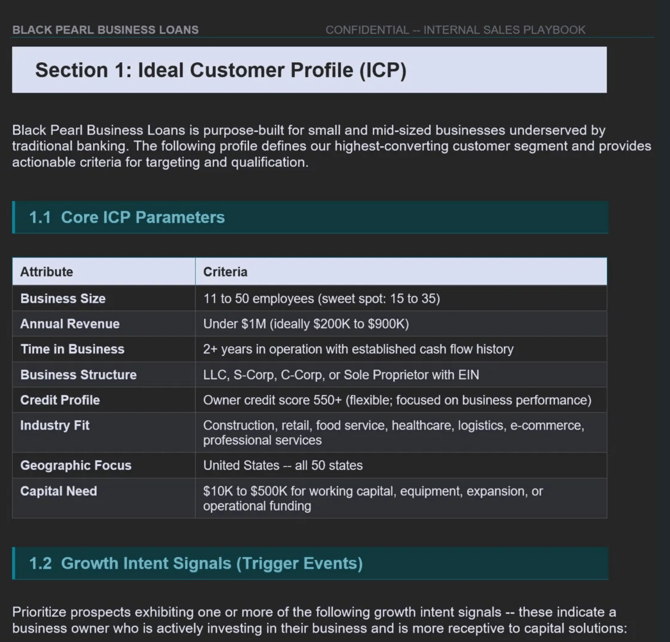Click the Owner credit score 550+ cell

(x=401, y=400)
